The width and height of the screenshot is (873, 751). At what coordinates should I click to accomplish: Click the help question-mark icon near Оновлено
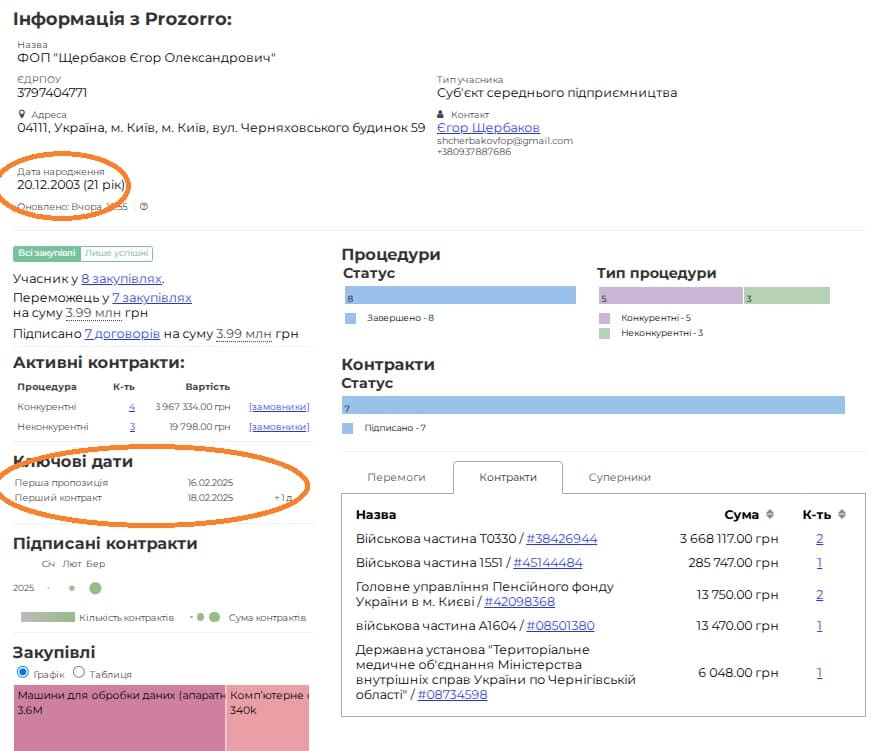pyautogui.click(x=144, y=207)
